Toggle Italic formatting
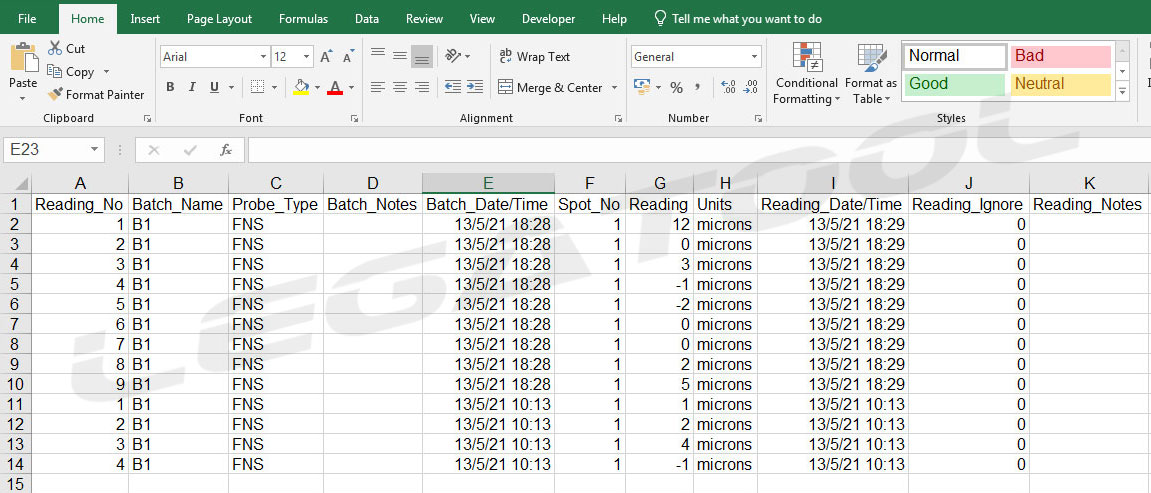This screenshot has height=493, width=1151. pos(192,88)
